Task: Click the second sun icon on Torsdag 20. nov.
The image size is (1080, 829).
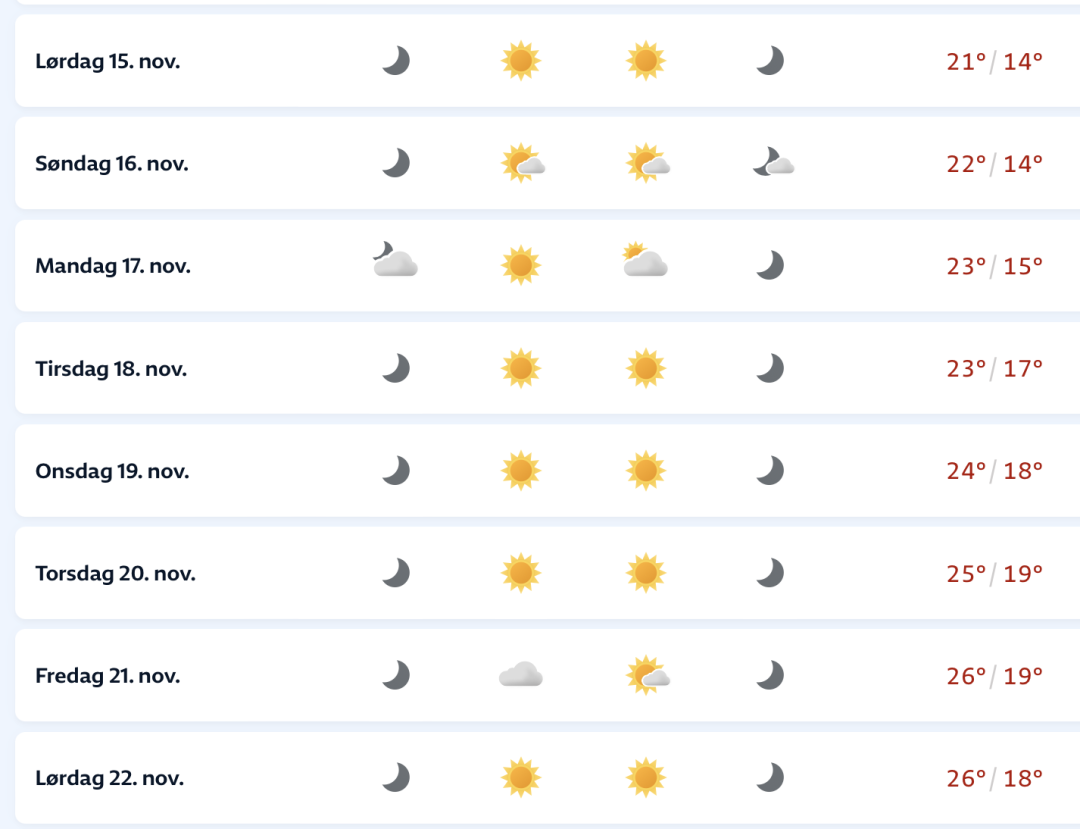Action: (x=646, y=573)
